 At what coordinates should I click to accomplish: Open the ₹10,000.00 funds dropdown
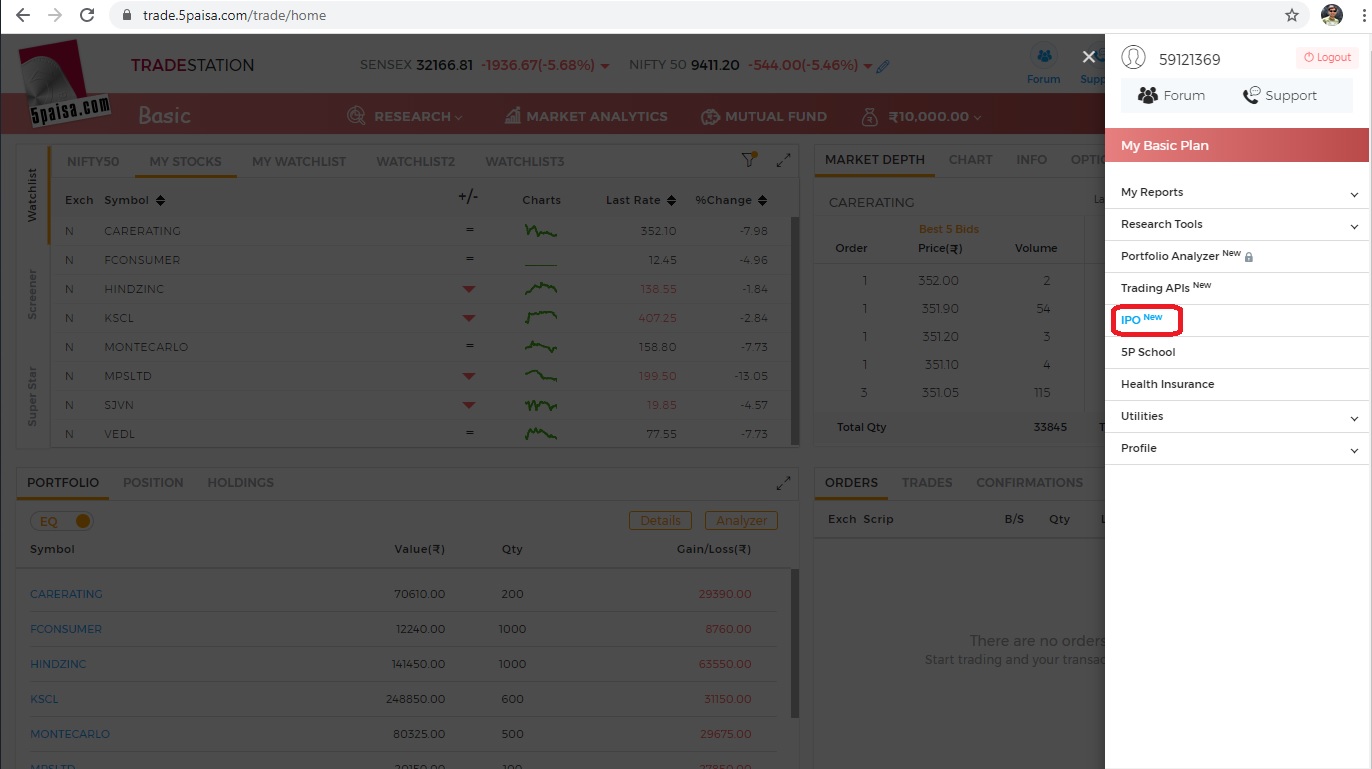coord(935,116)
